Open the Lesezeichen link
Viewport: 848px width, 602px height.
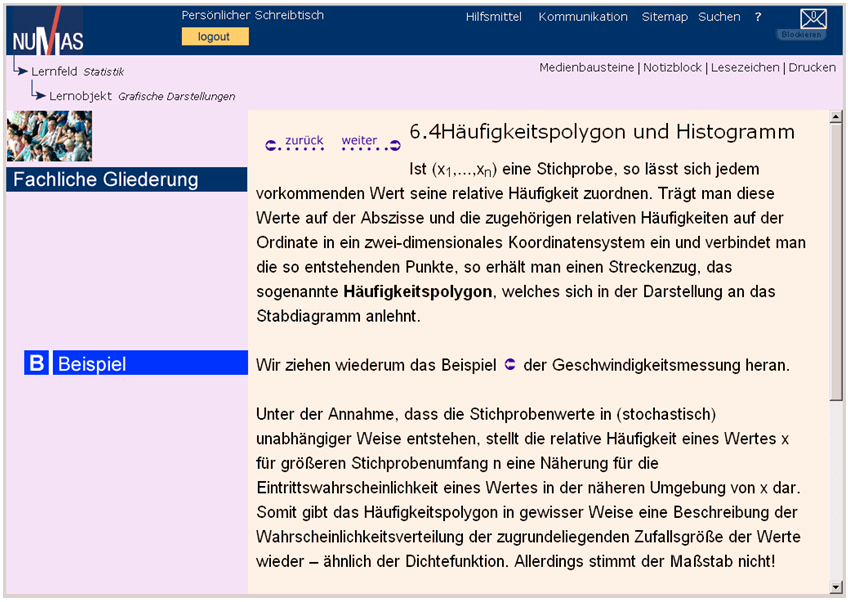coord(745,68)
